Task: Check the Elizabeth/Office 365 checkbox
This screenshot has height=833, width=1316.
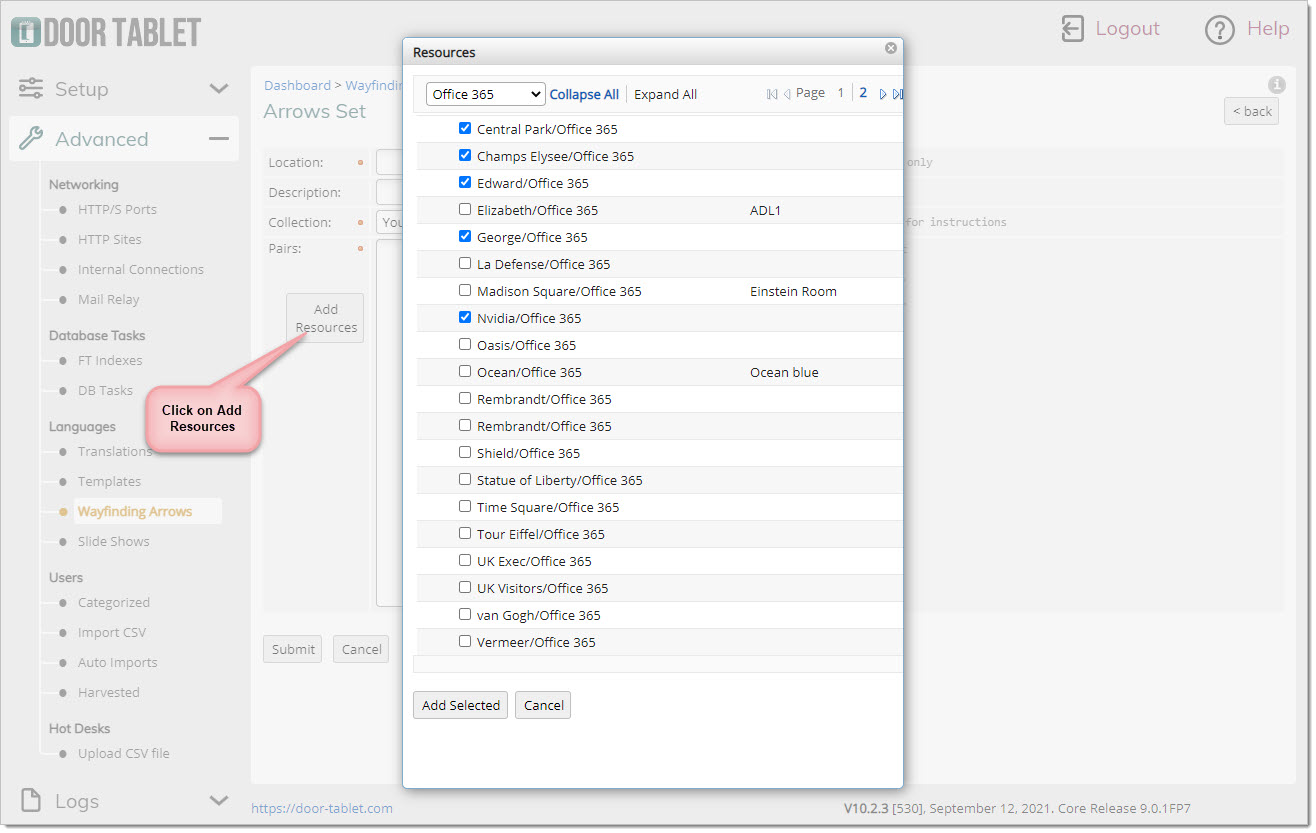Action: 465,209
